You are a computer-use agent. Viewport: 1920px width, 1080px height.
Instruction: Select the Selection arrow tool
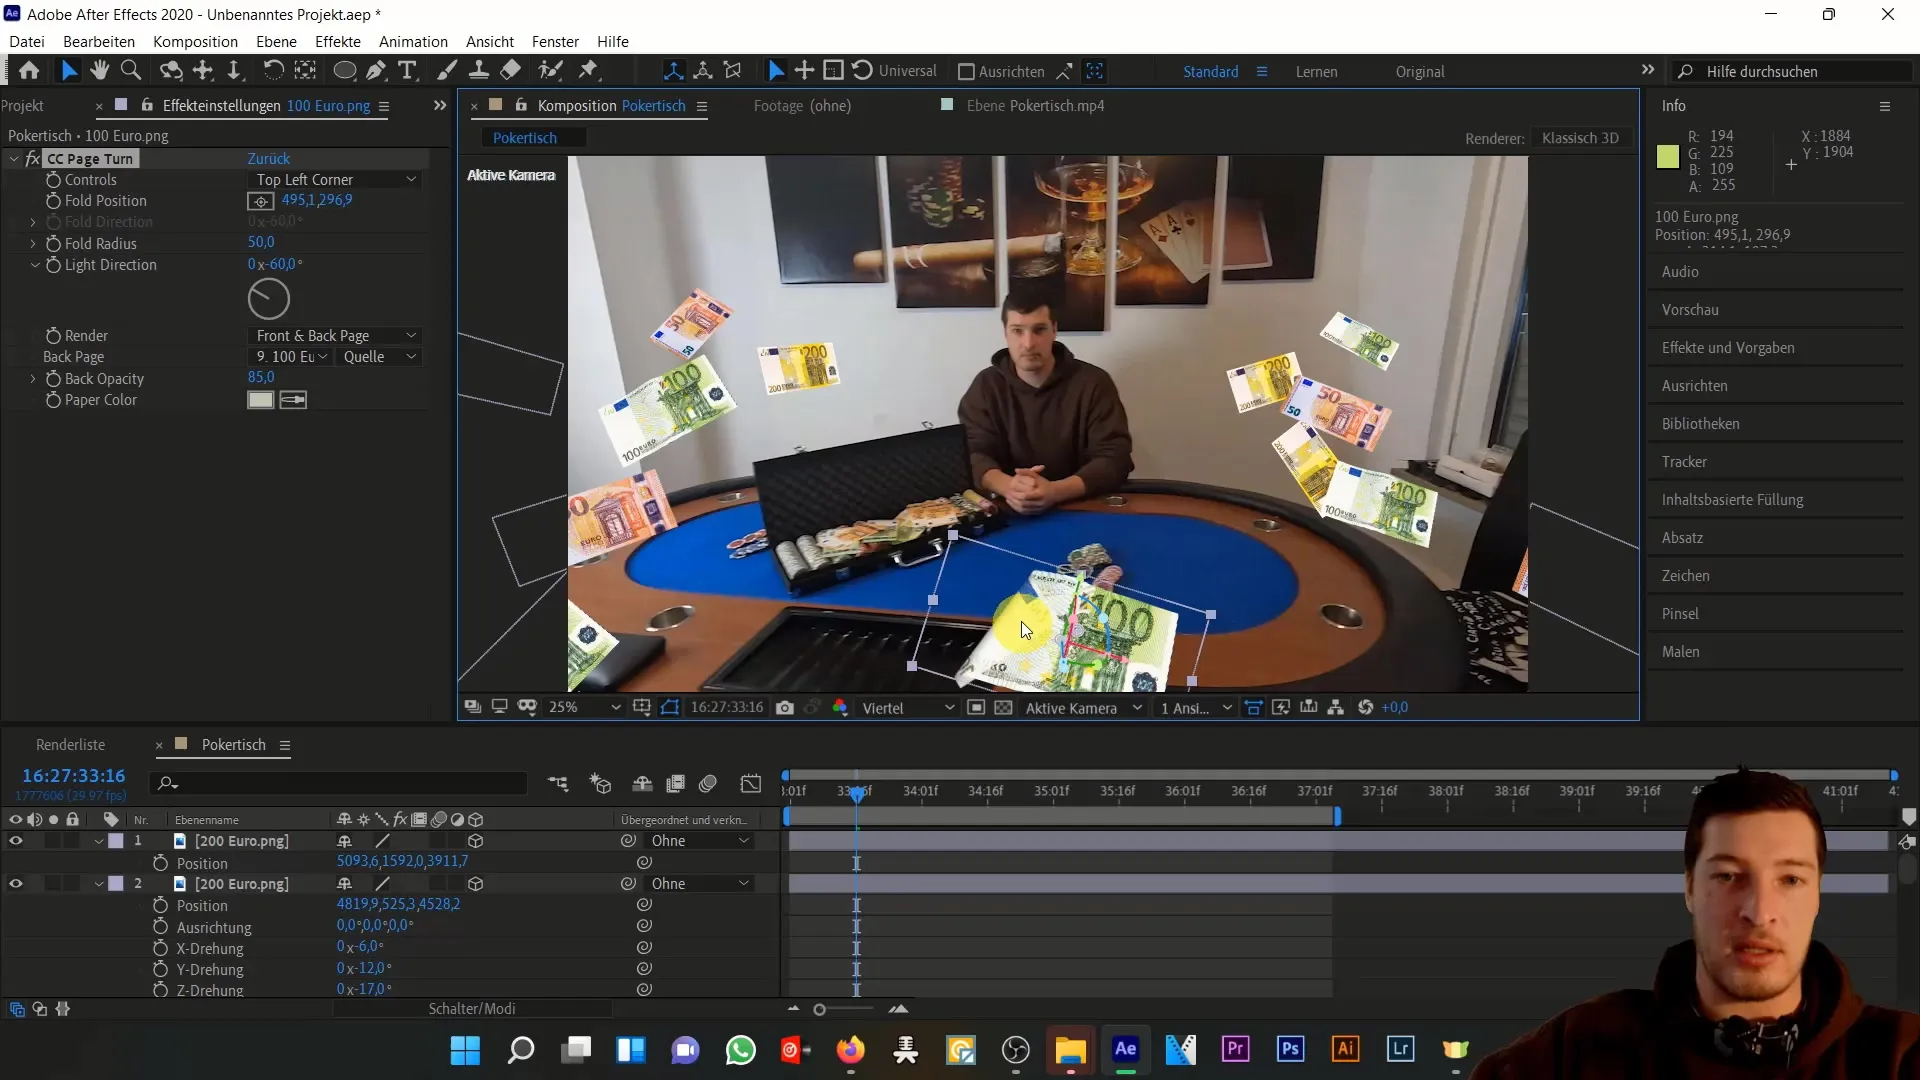pyautogui.click(x=68, y=70)
